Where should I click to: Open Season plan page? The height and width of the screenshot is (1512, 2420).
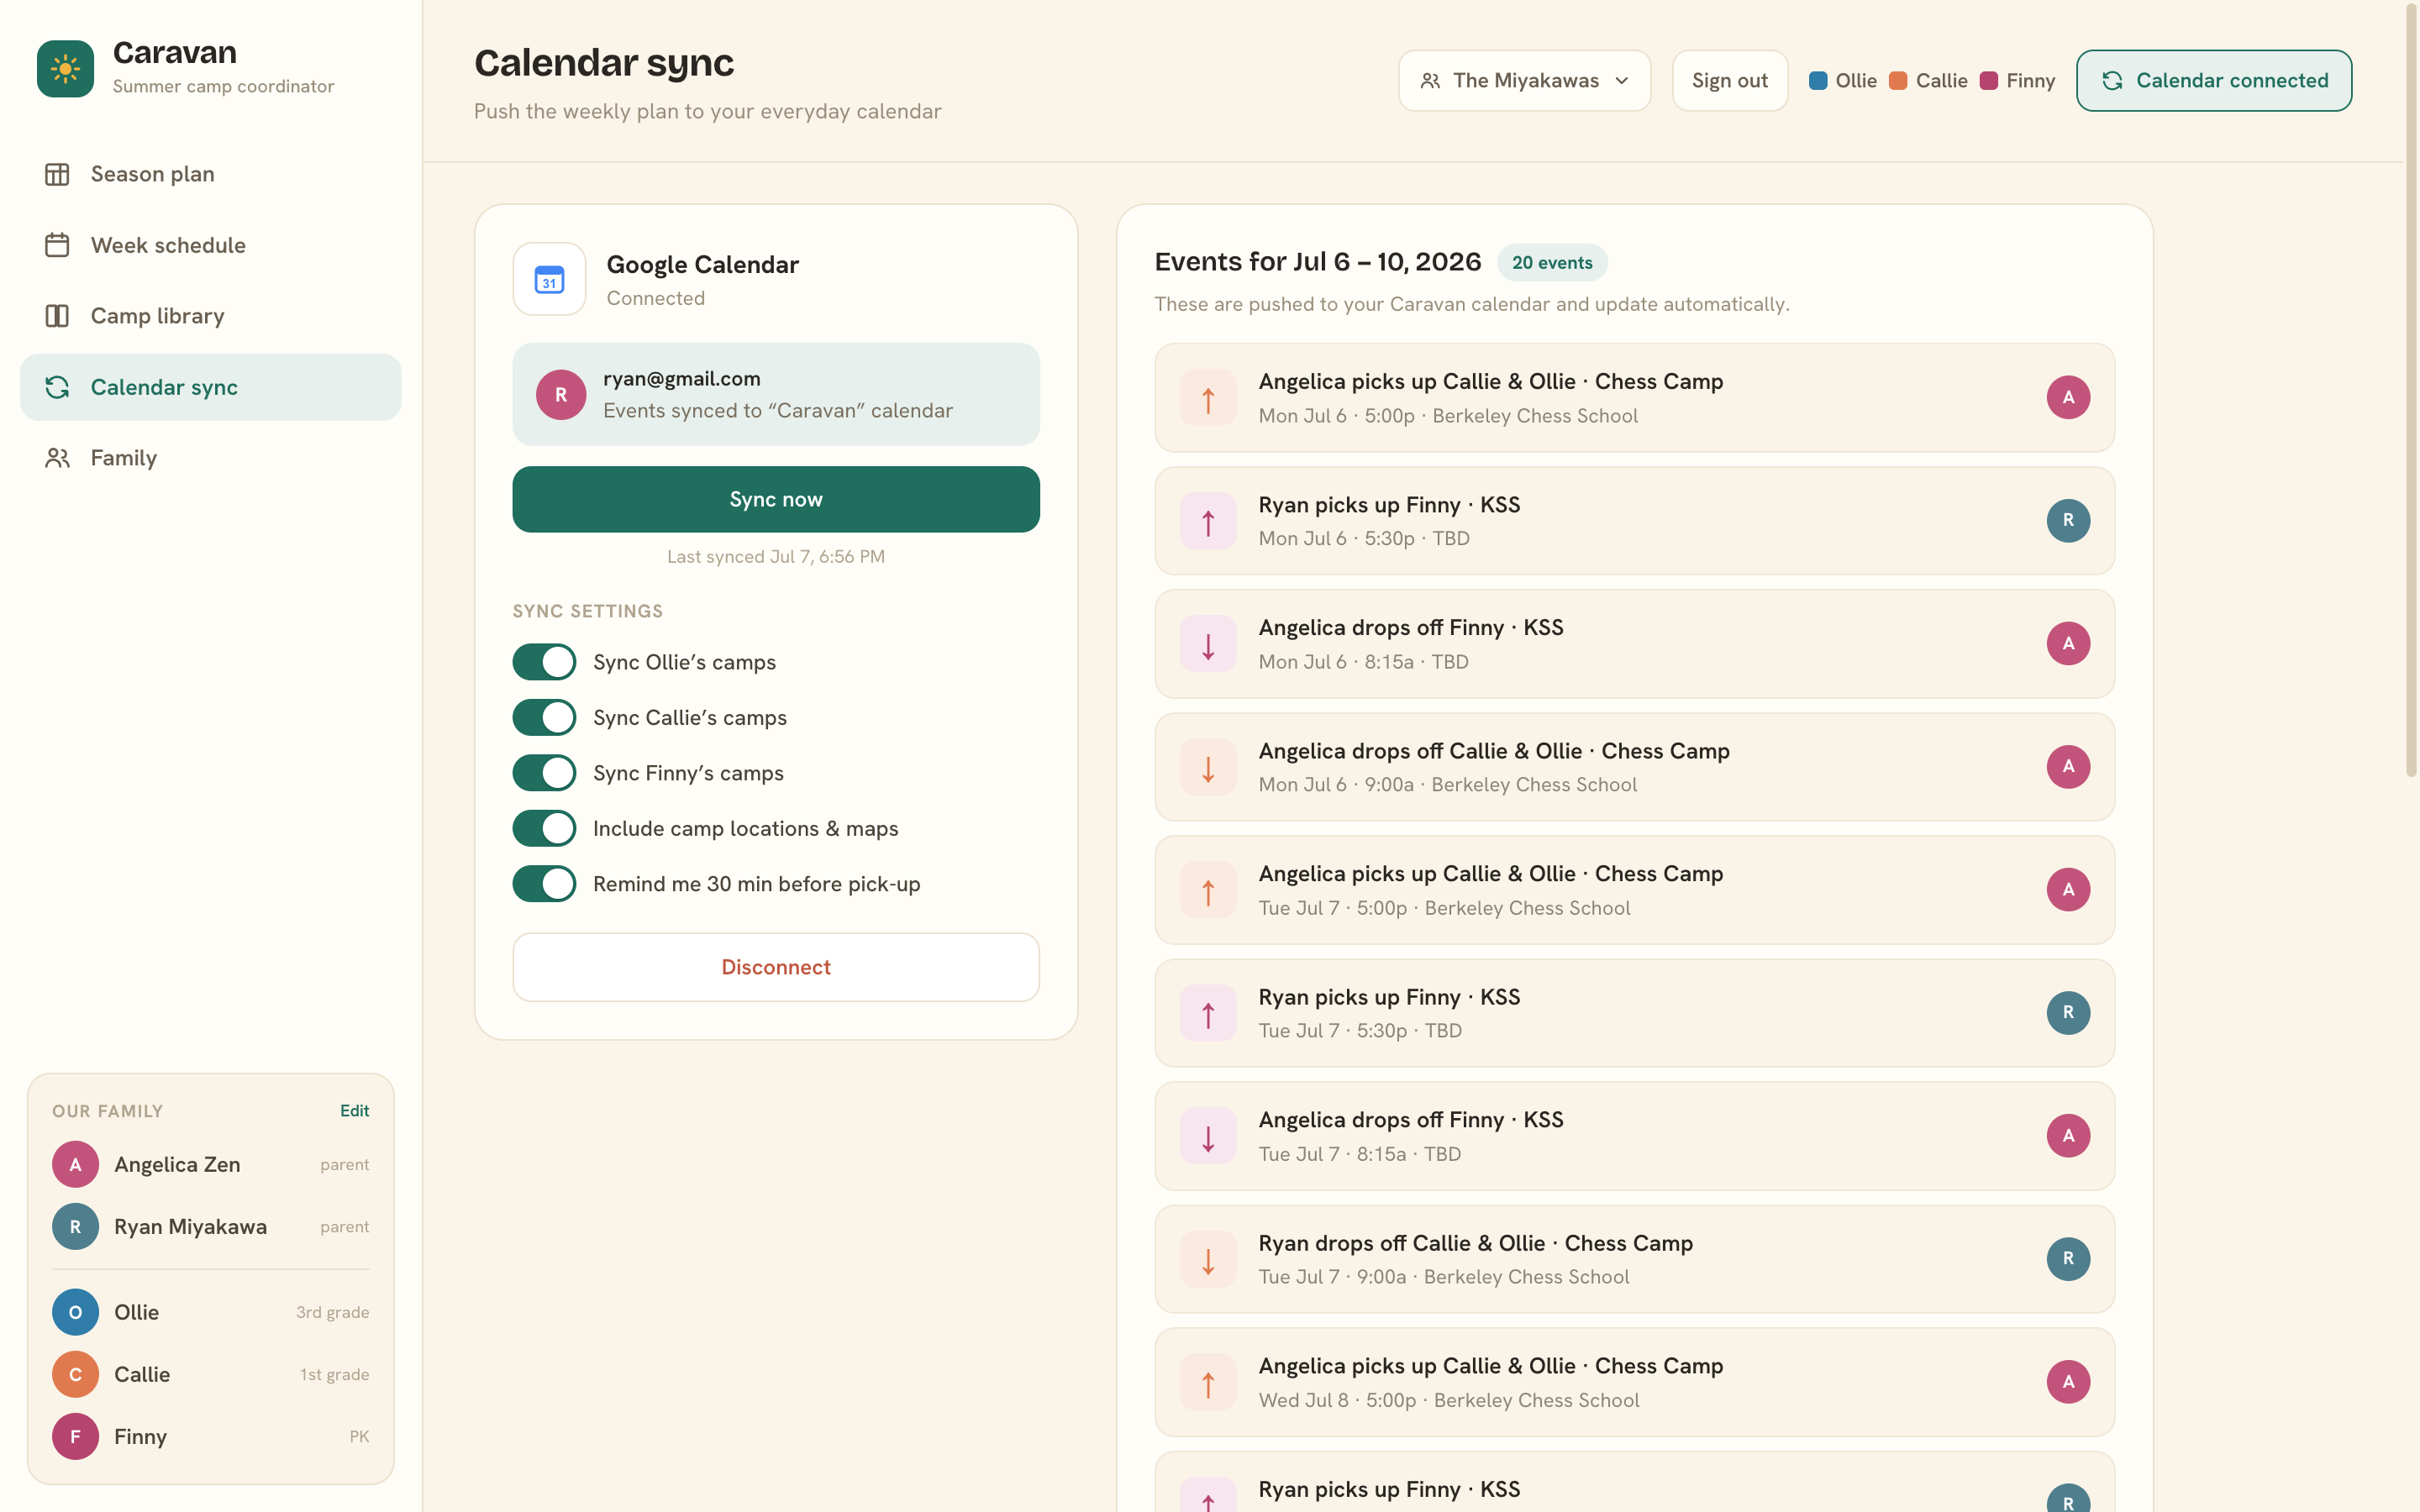click(x=210, y=174)
